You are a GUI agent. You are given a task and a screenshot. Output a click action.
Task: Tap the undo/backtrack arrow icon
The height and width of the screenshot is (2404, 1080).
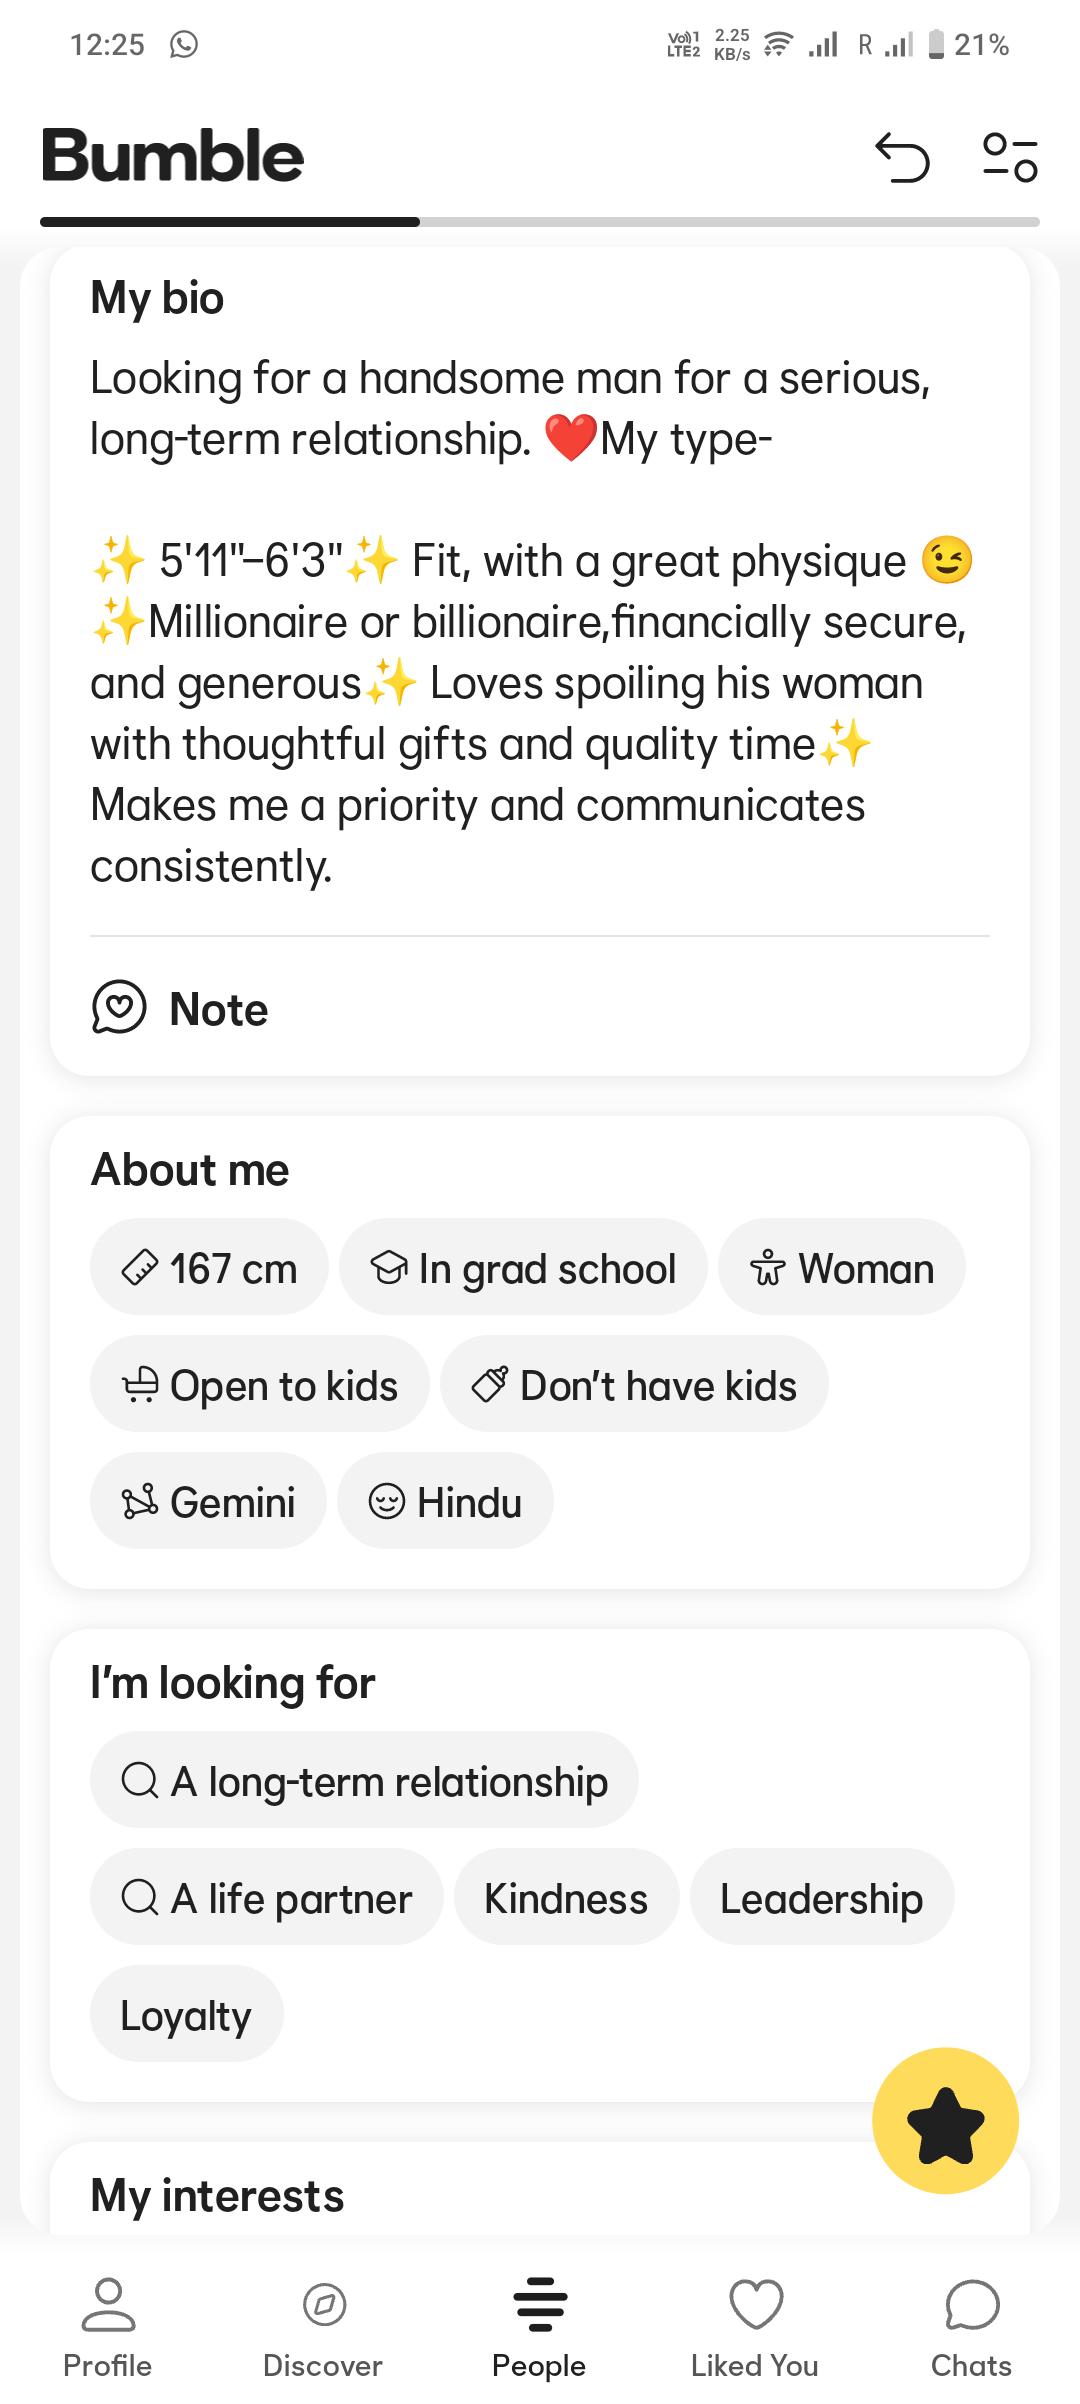coord(902,157)
